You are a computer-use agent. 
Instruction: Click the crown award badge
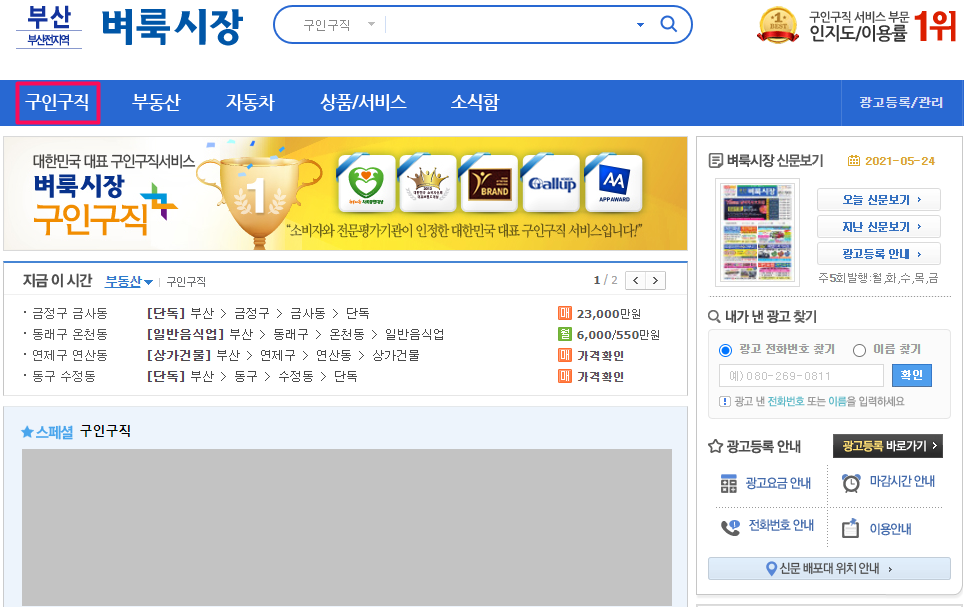point(428,183)
